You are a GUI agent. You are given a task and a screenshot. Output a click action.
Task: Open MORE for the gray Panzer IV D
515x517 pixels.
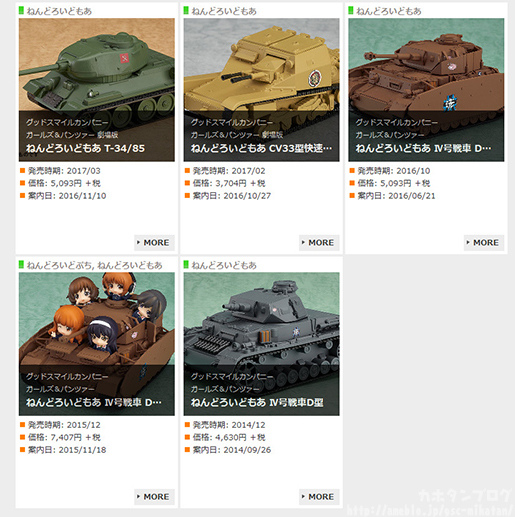(x=319, y=497)
